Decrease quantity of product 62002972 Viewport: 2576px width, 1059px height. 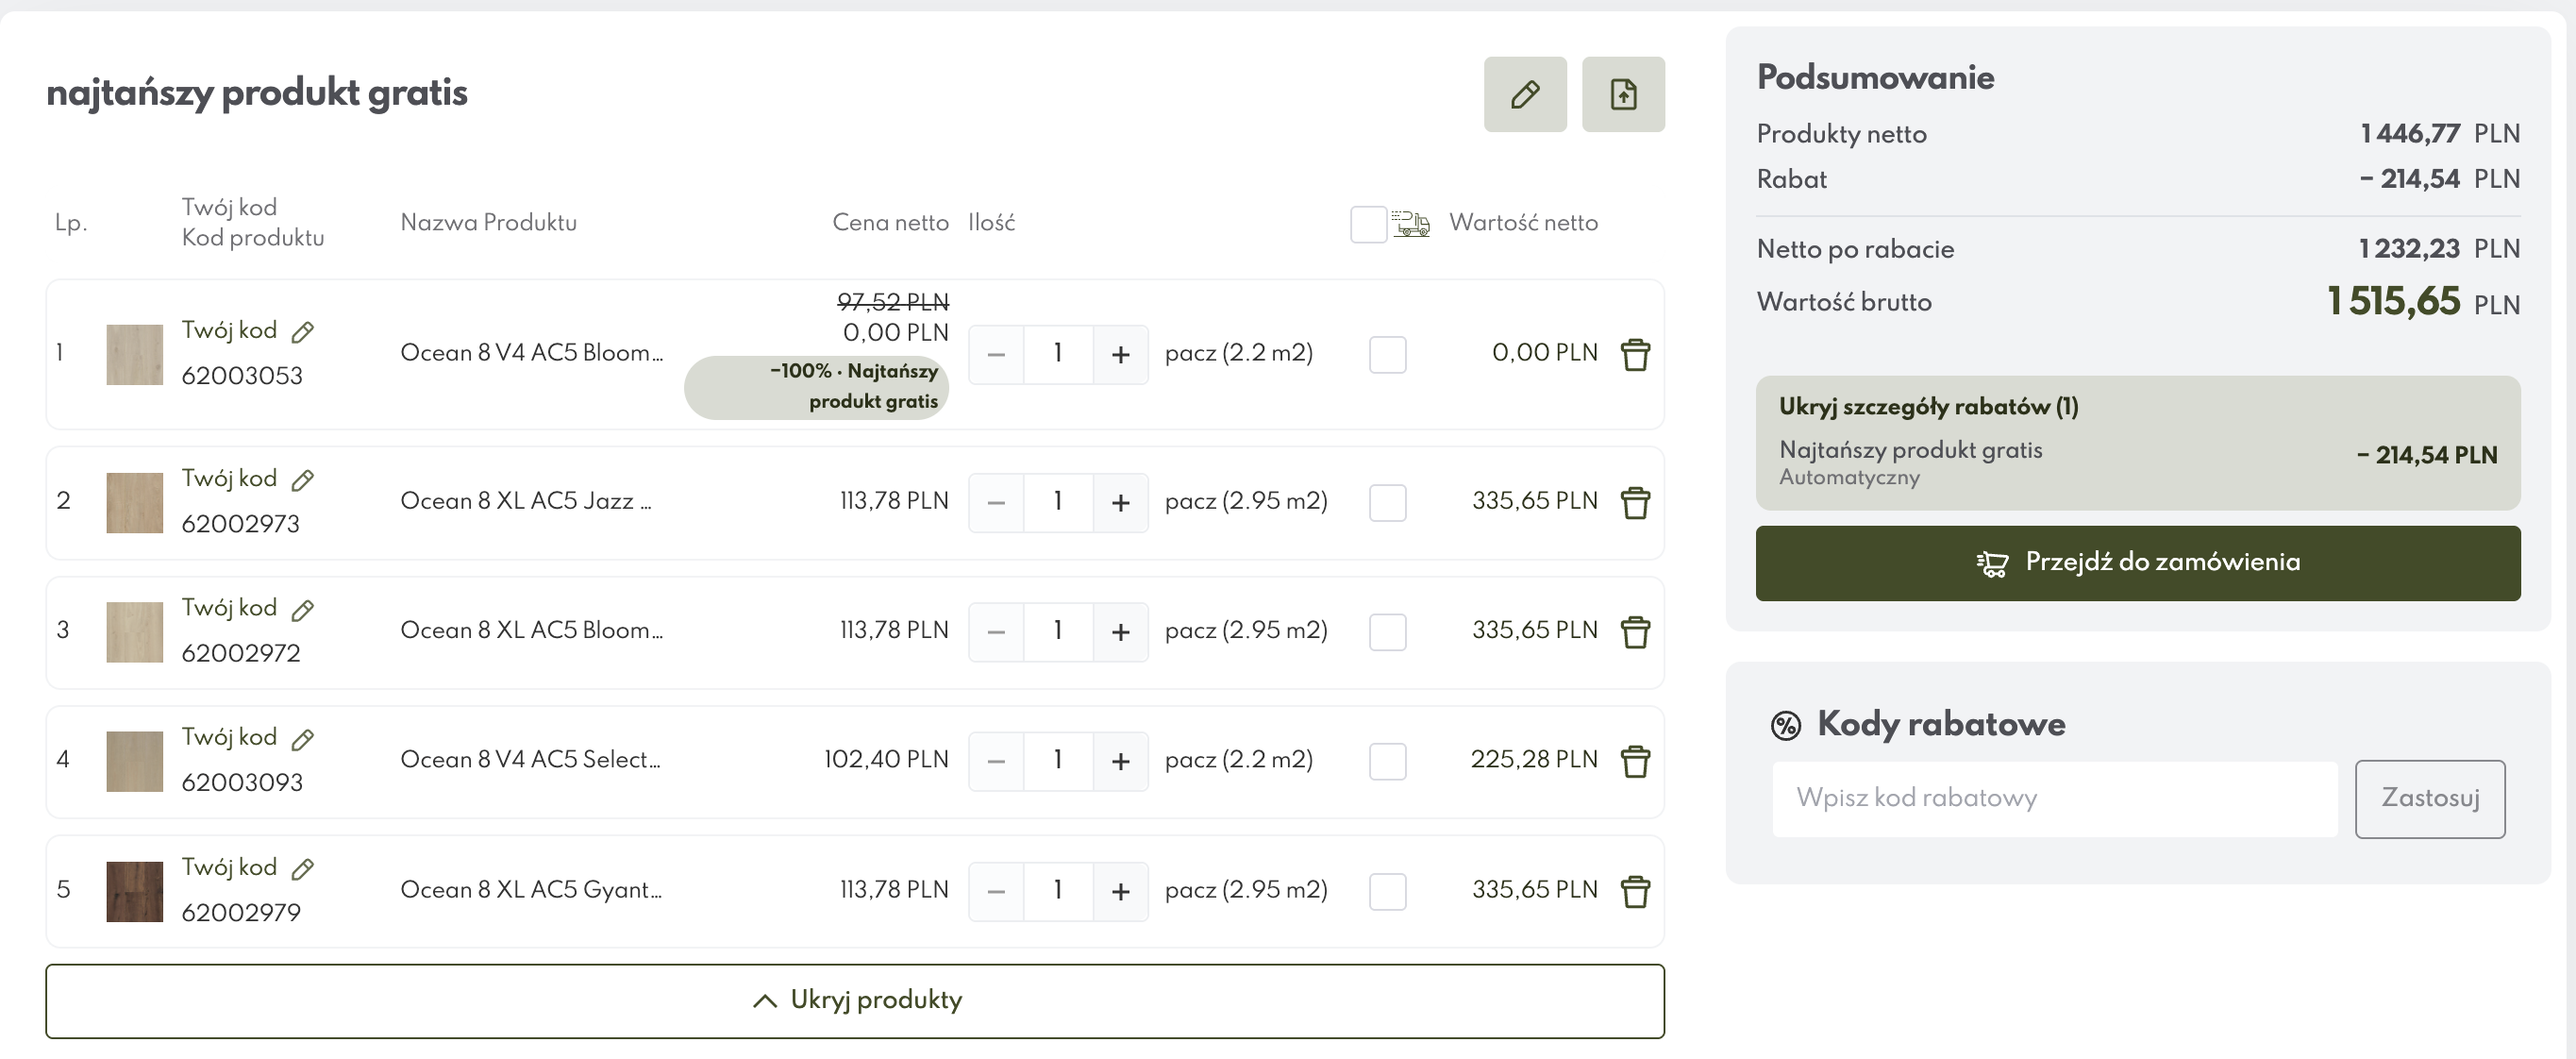(996, 631)
